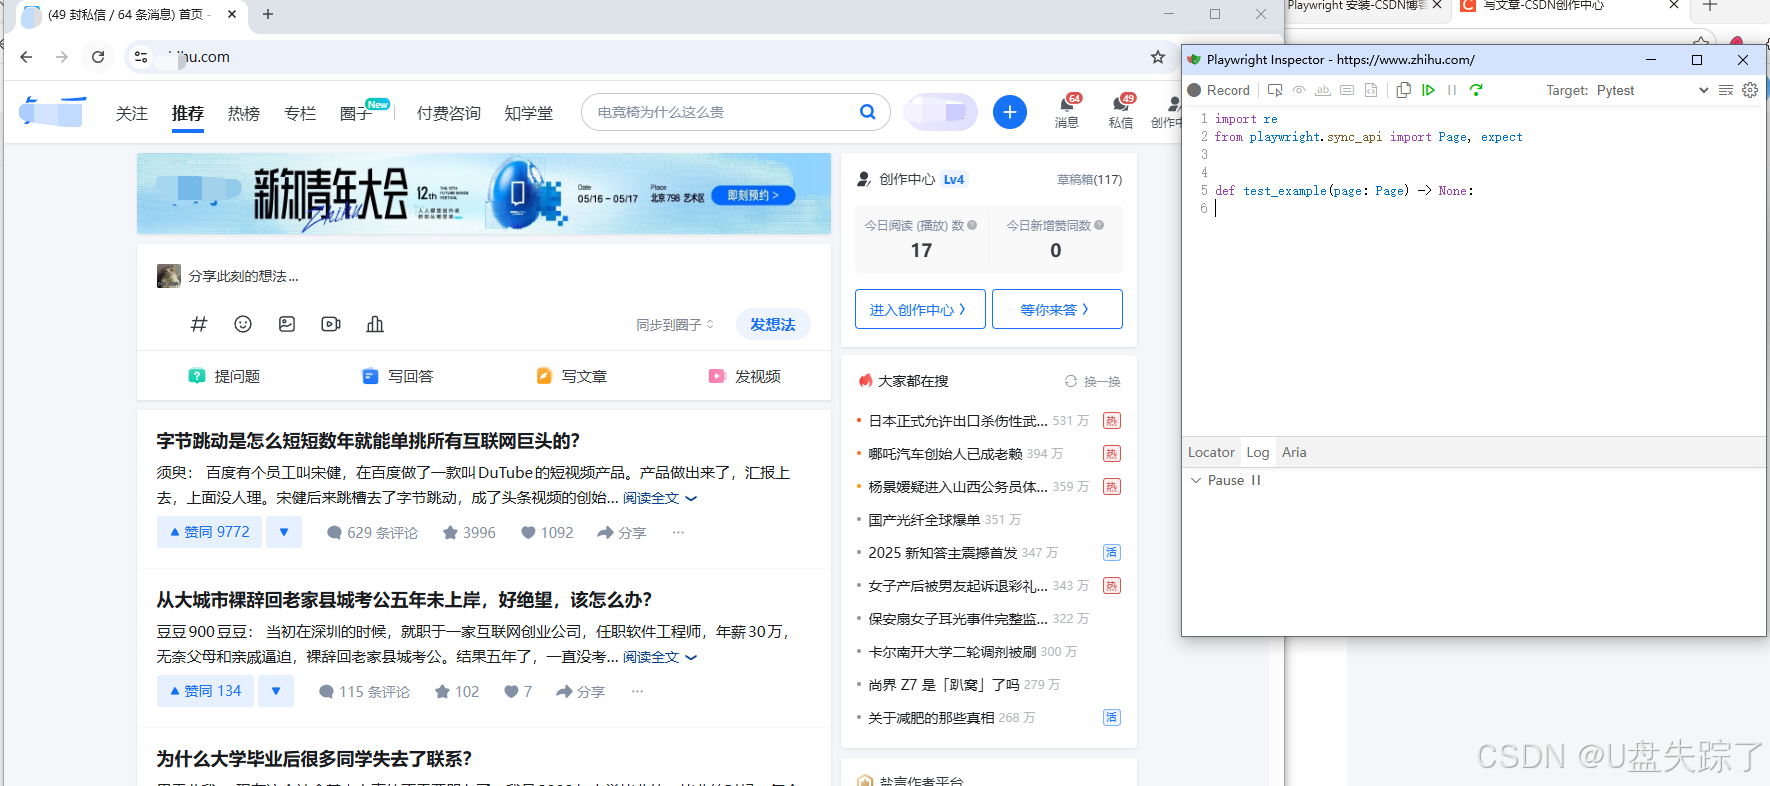The width and height of the screenshot is (1770, 786).
Task: Open 115 条评论 comments
Action: (364, 692)
